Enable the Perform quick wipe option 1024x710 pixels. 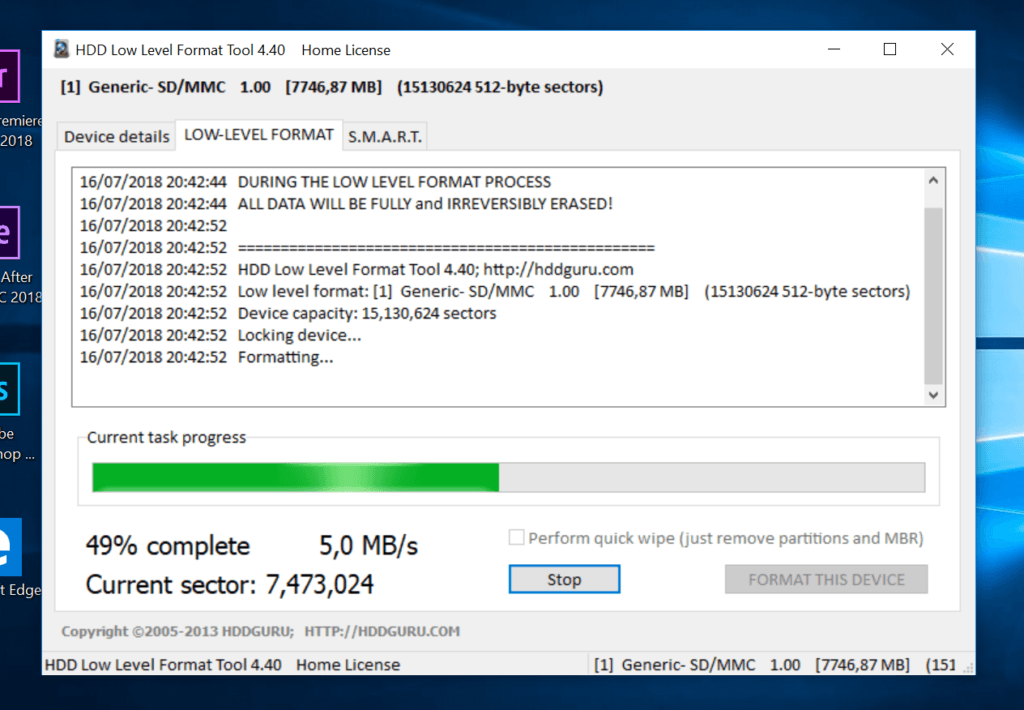pos(516,537)
